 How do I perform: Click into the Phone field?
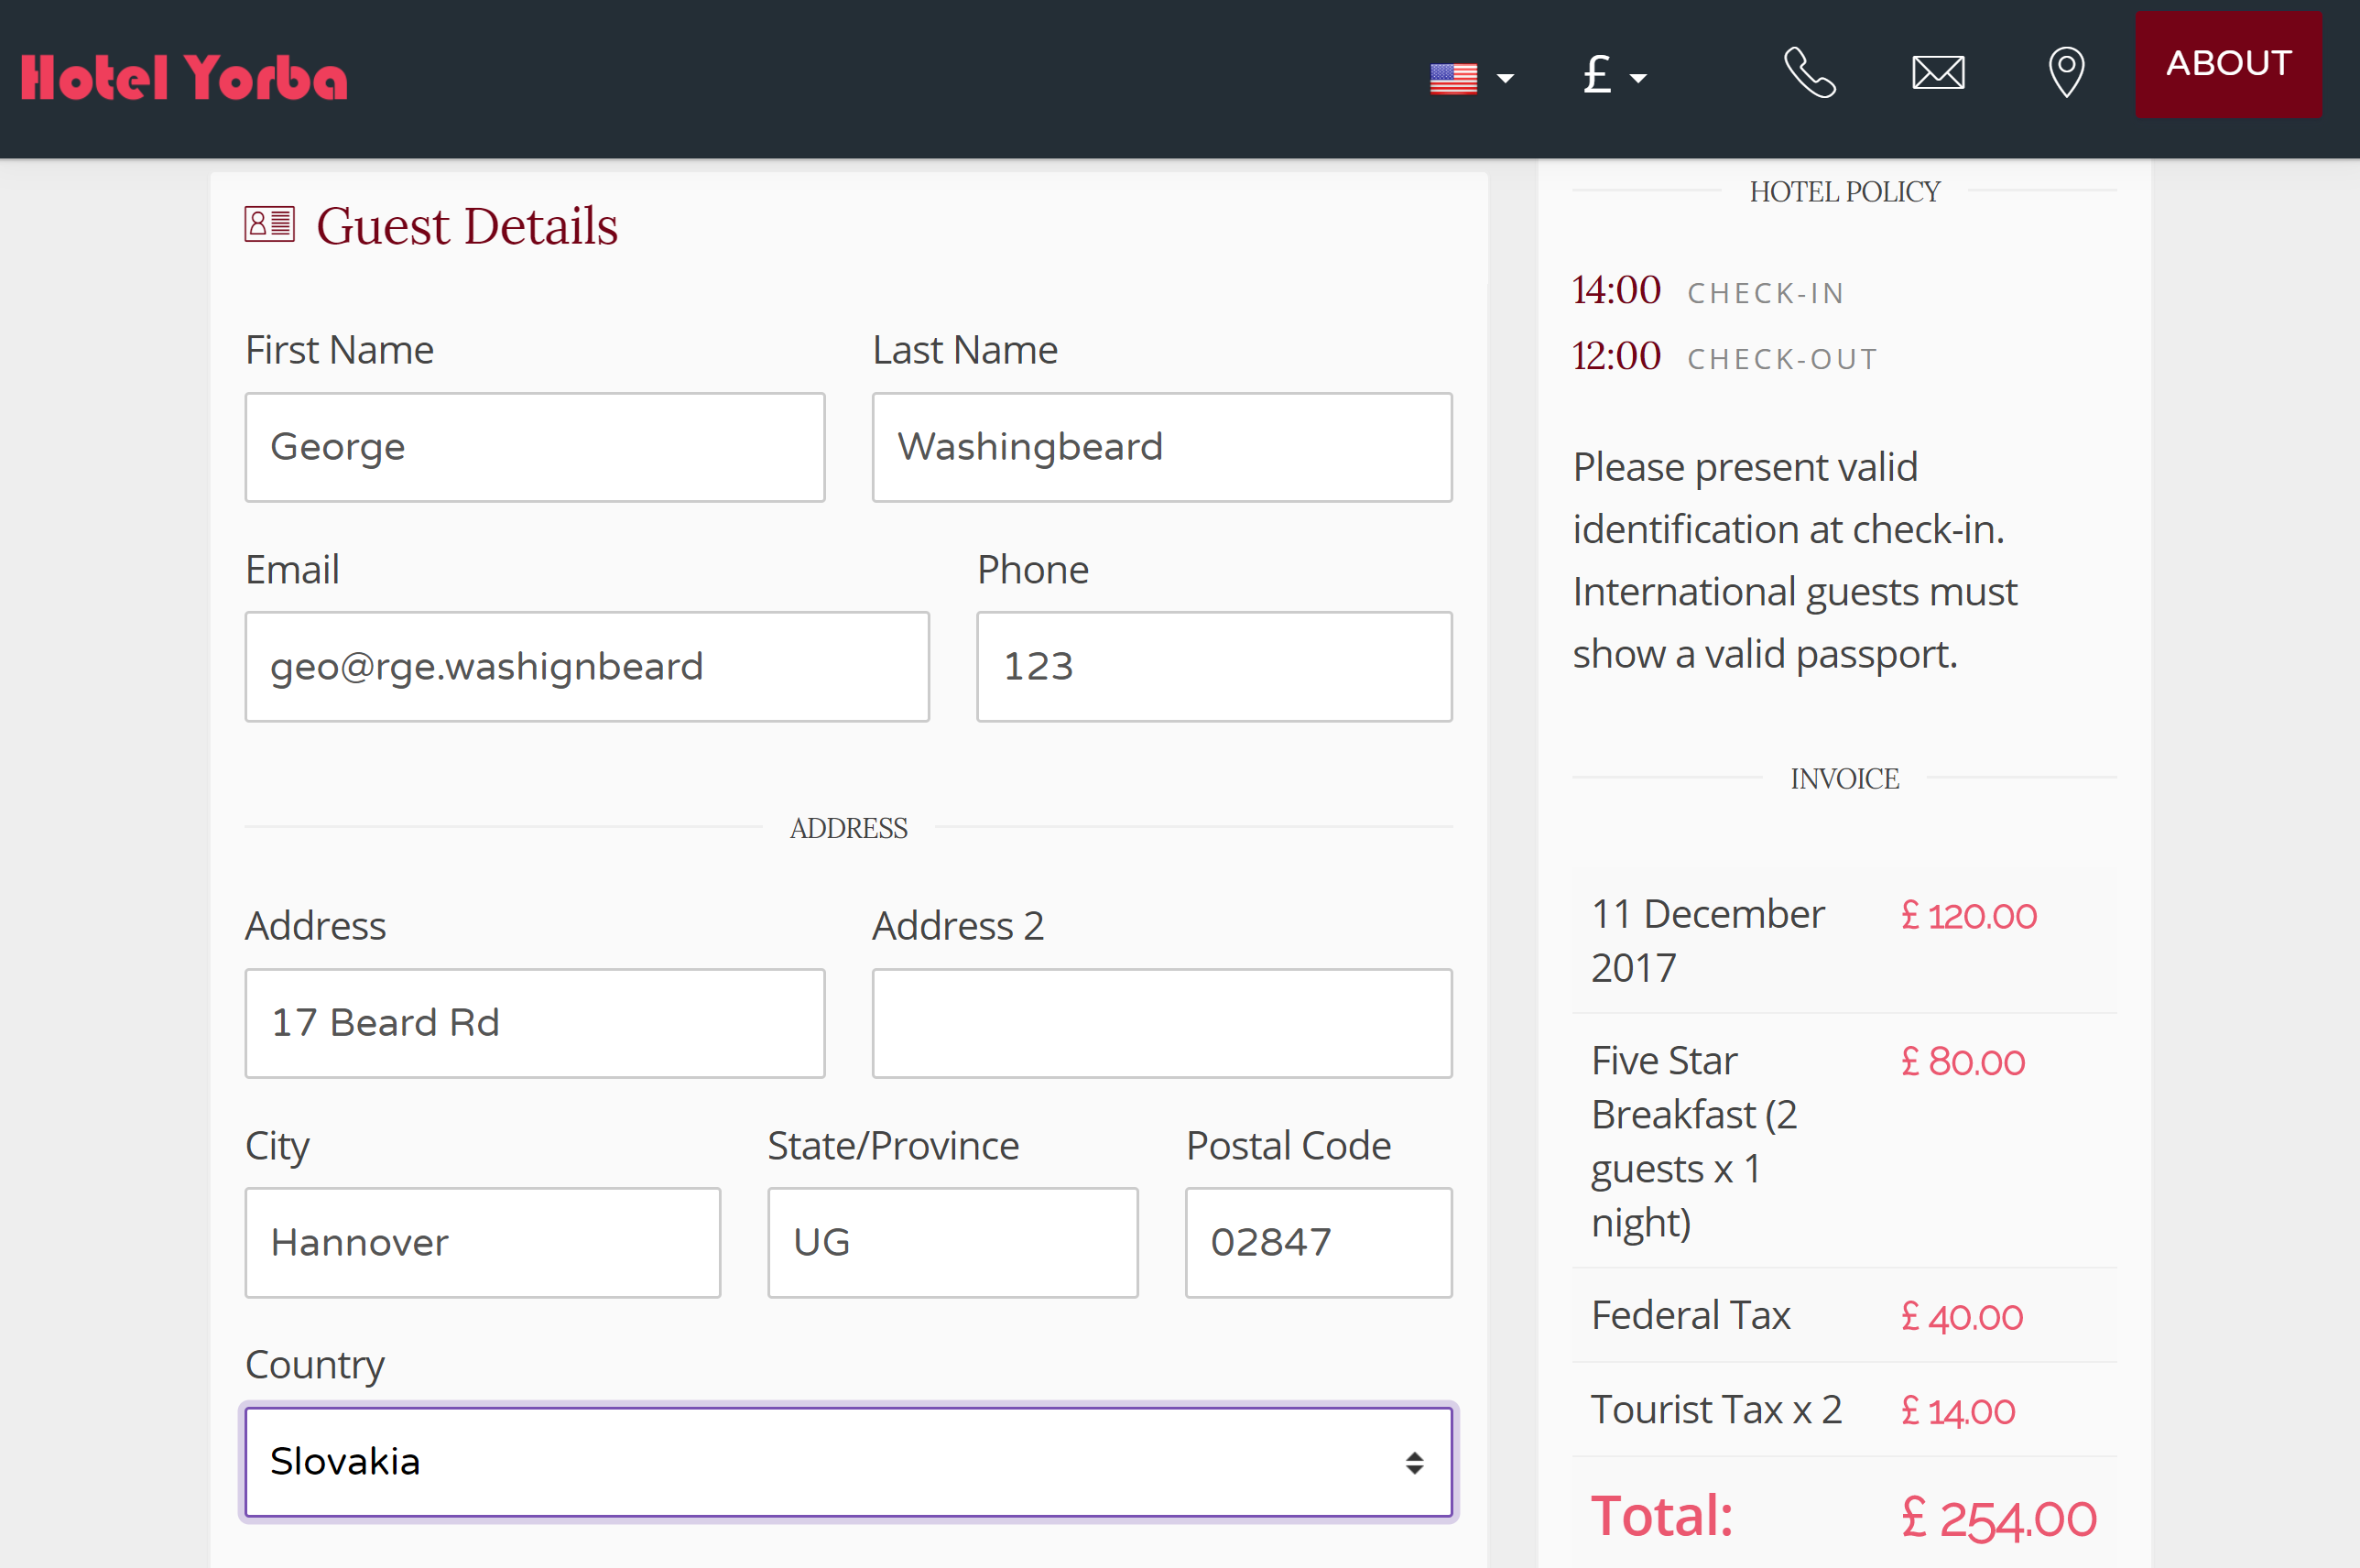click(1214, 667)
